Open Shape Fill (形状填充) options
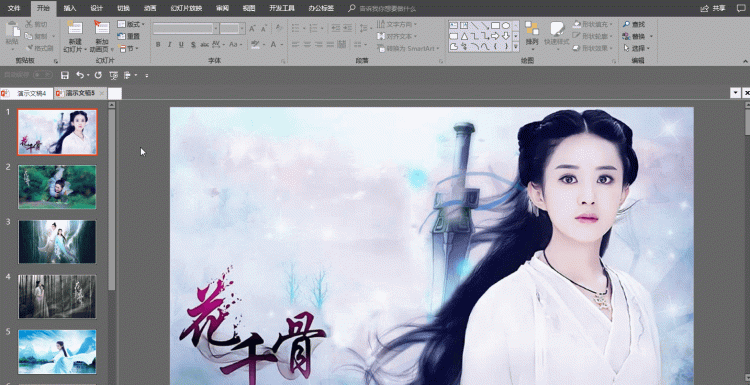The height and width of the screenshot is (385, 750). pyautogui.click(x=593, y=24)
